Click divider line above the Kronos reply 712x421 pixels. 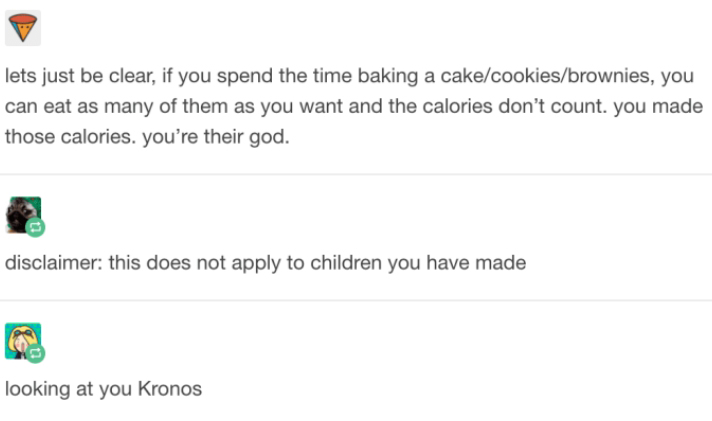356,300
